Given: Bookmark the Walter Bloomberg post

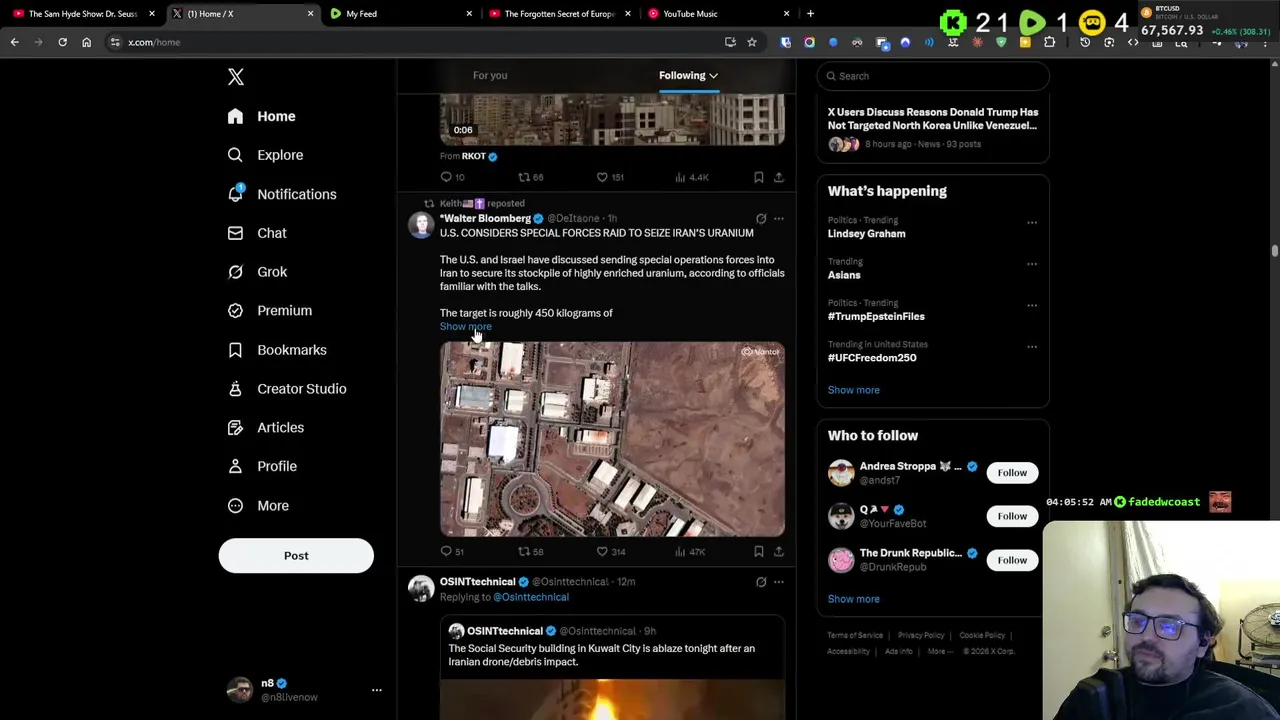Looking at the screenshot, I should click(759, 551).
